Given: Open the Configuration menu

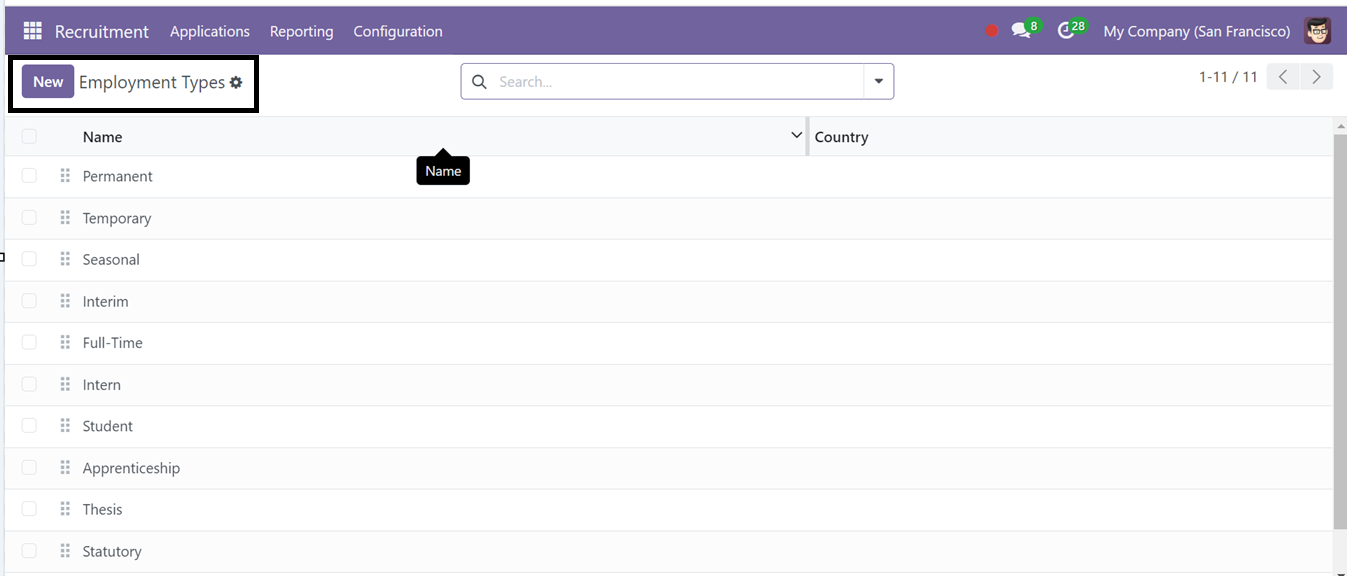Looking at the screenshot, I should coord(398,31).
